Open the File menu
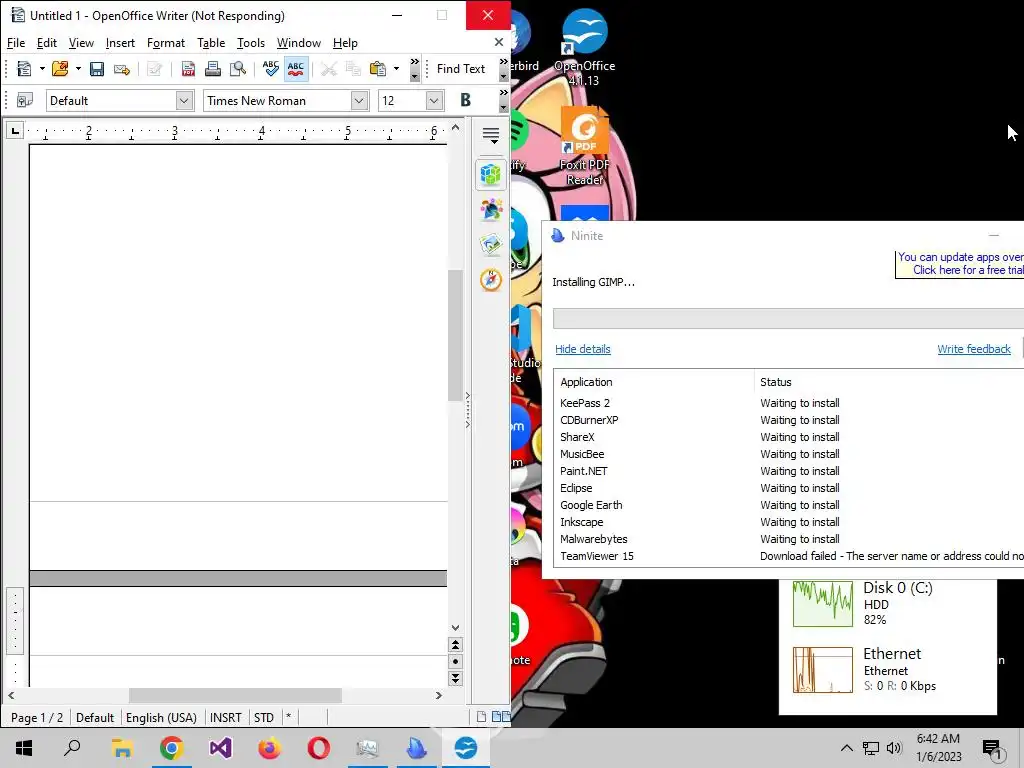Image resolution: width=1024 pixels, height=768 pixels. [x=16, y=43]
